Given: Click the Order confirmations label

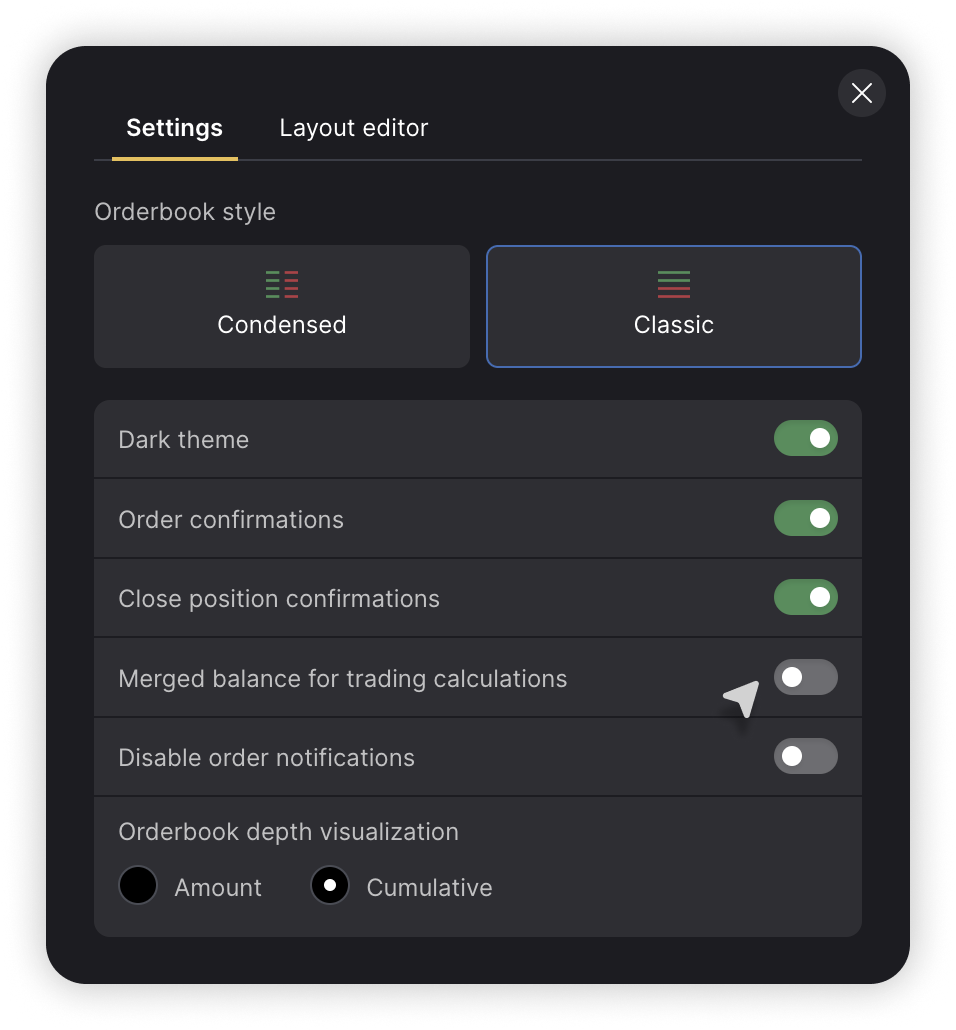Looking at the screenshot, I should pyautogui.click(x=231, y=520).
